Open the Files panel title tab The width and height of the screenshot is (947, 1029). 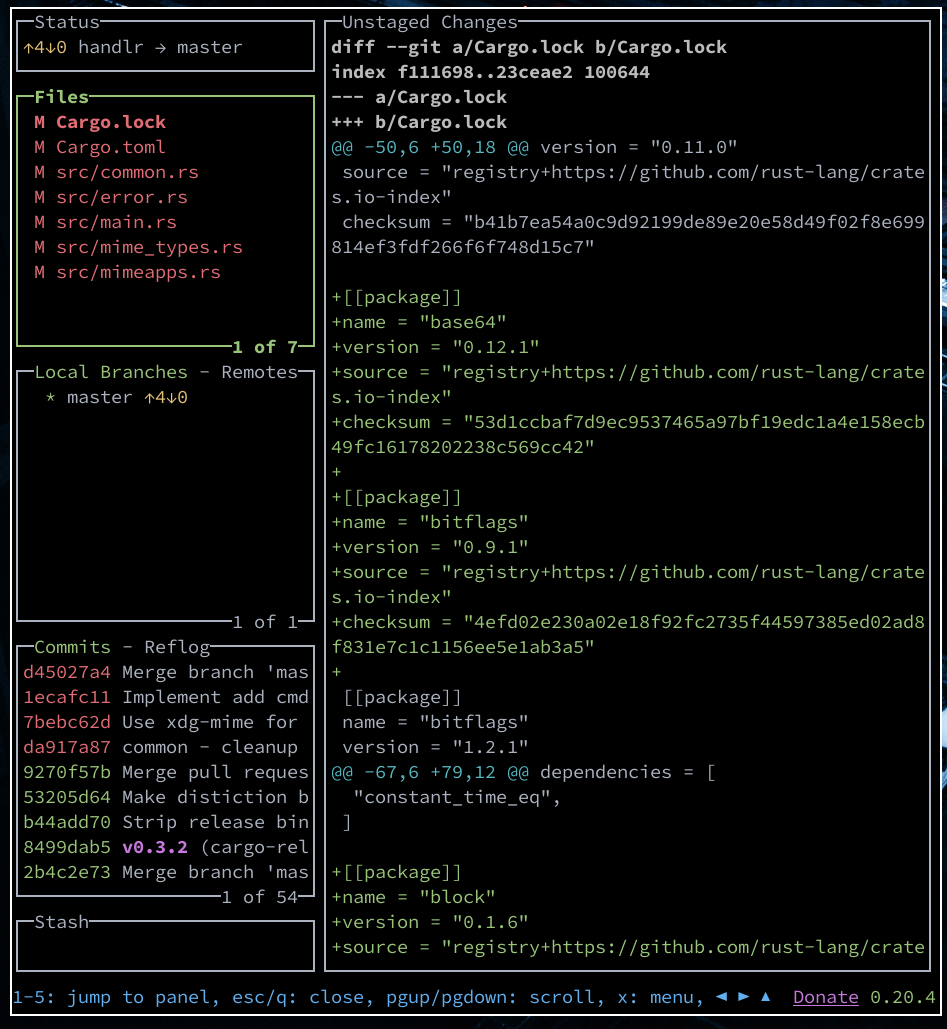62,97
